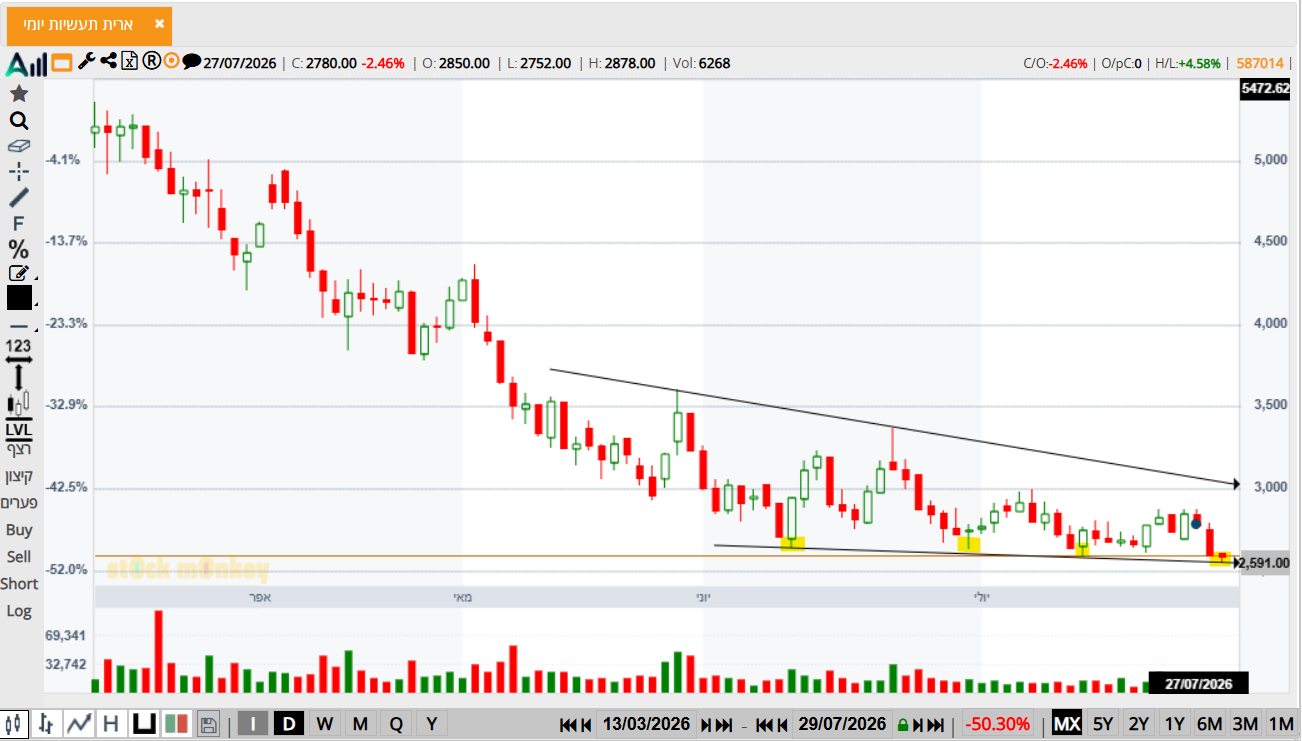Select the 123 horizontal measure tool
The image size is (1302, 741).
[x=19, y=350]
